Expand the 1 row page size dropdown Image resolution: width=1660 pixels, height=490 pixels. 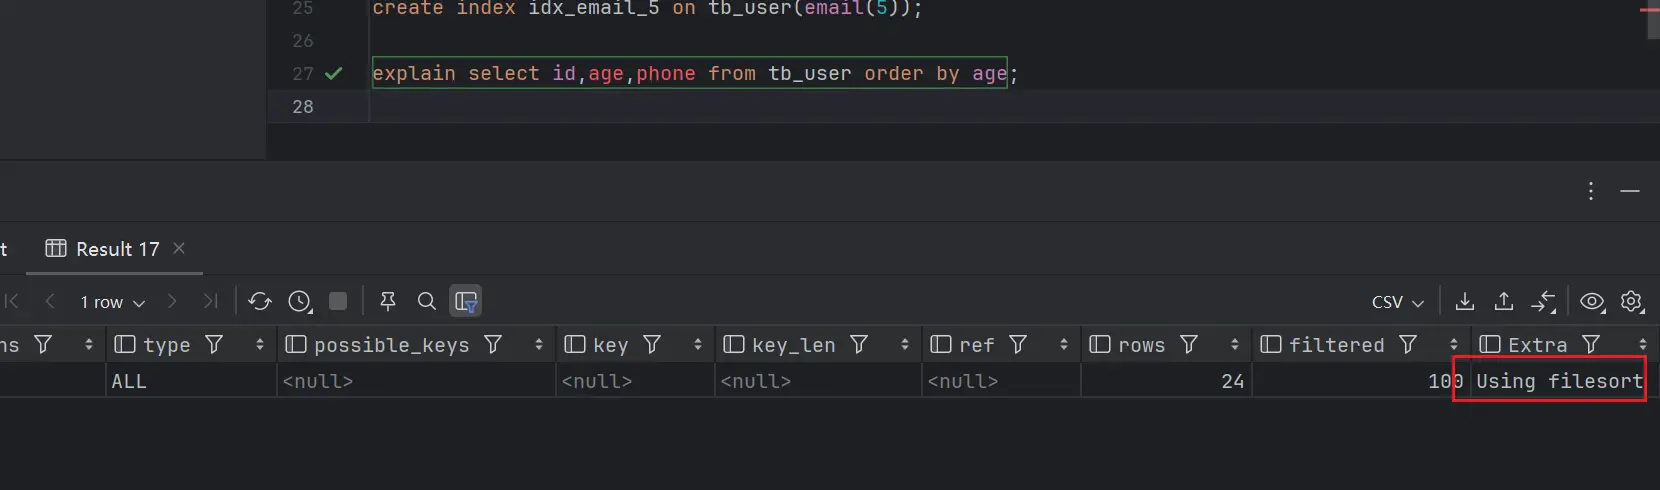pyautogui.click(x=113, y=302)
